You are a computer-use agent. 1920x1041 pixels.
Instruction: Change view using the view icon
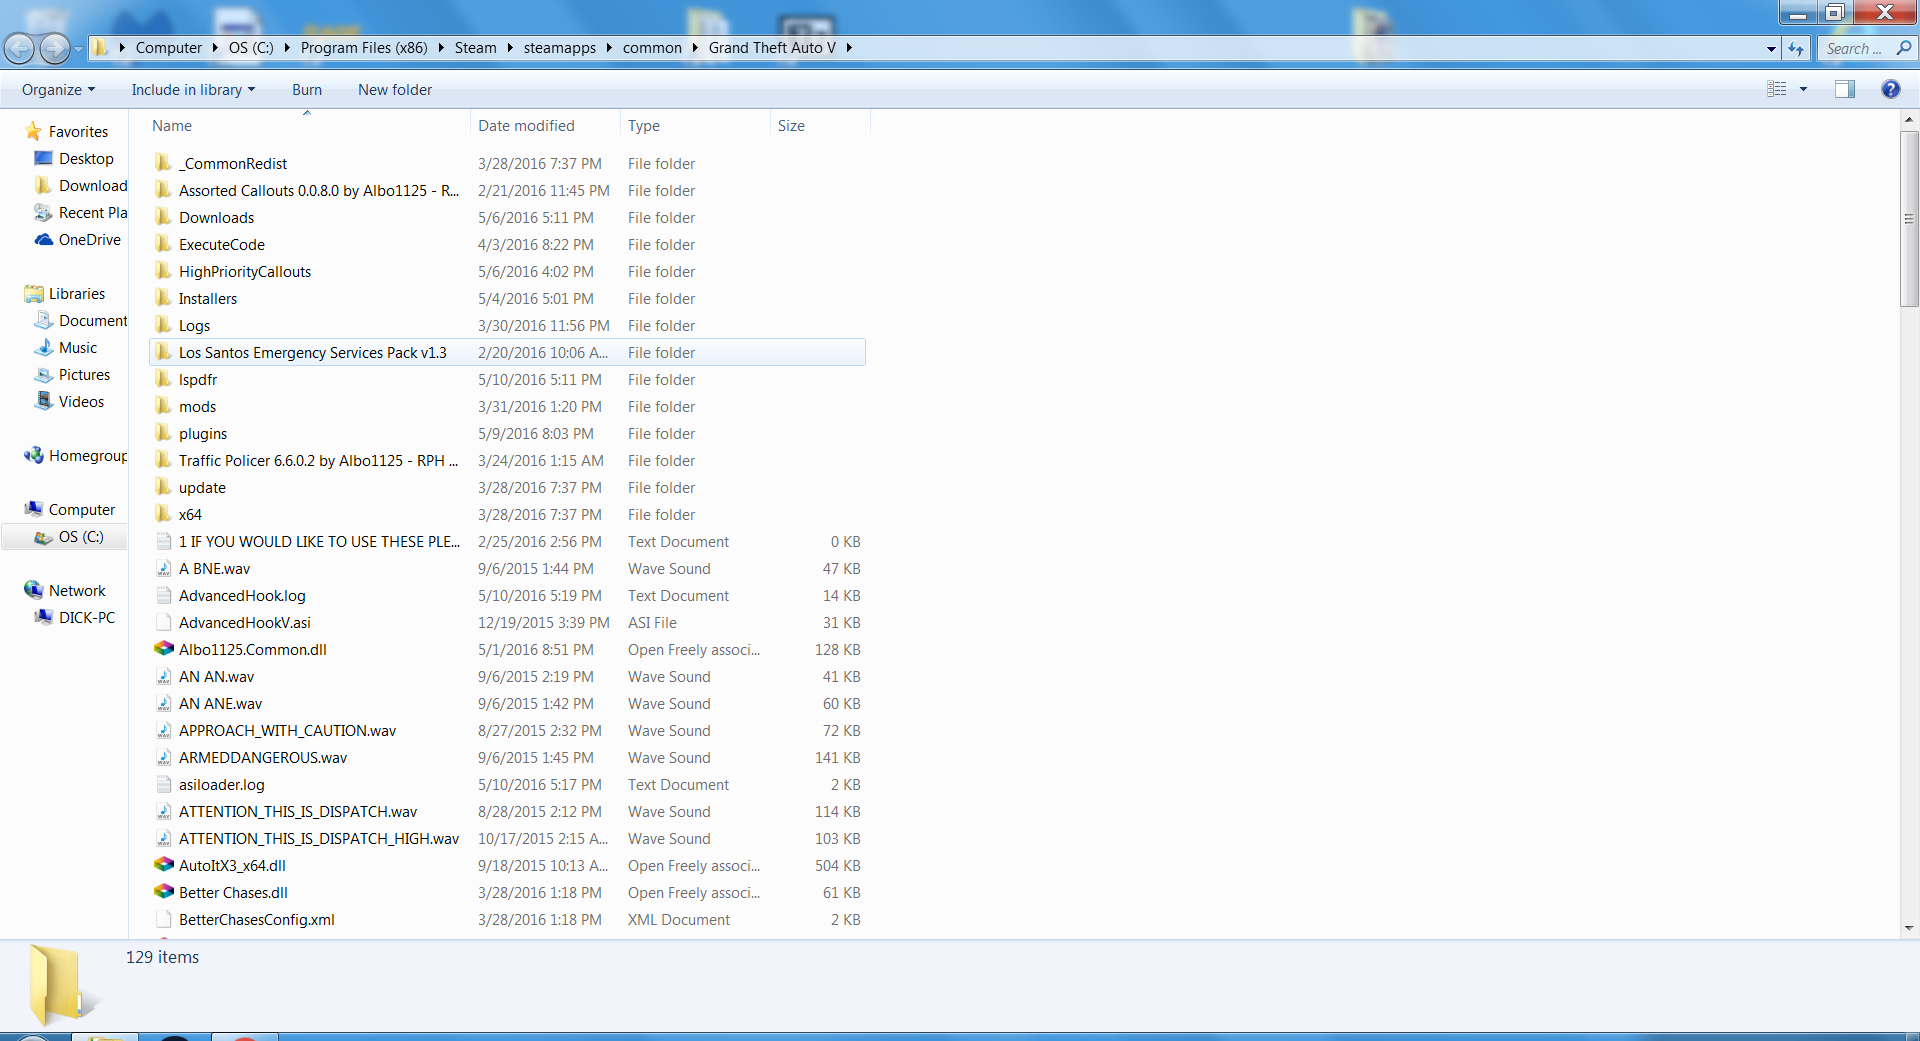pyautogui.click(x=1777, y=89)
